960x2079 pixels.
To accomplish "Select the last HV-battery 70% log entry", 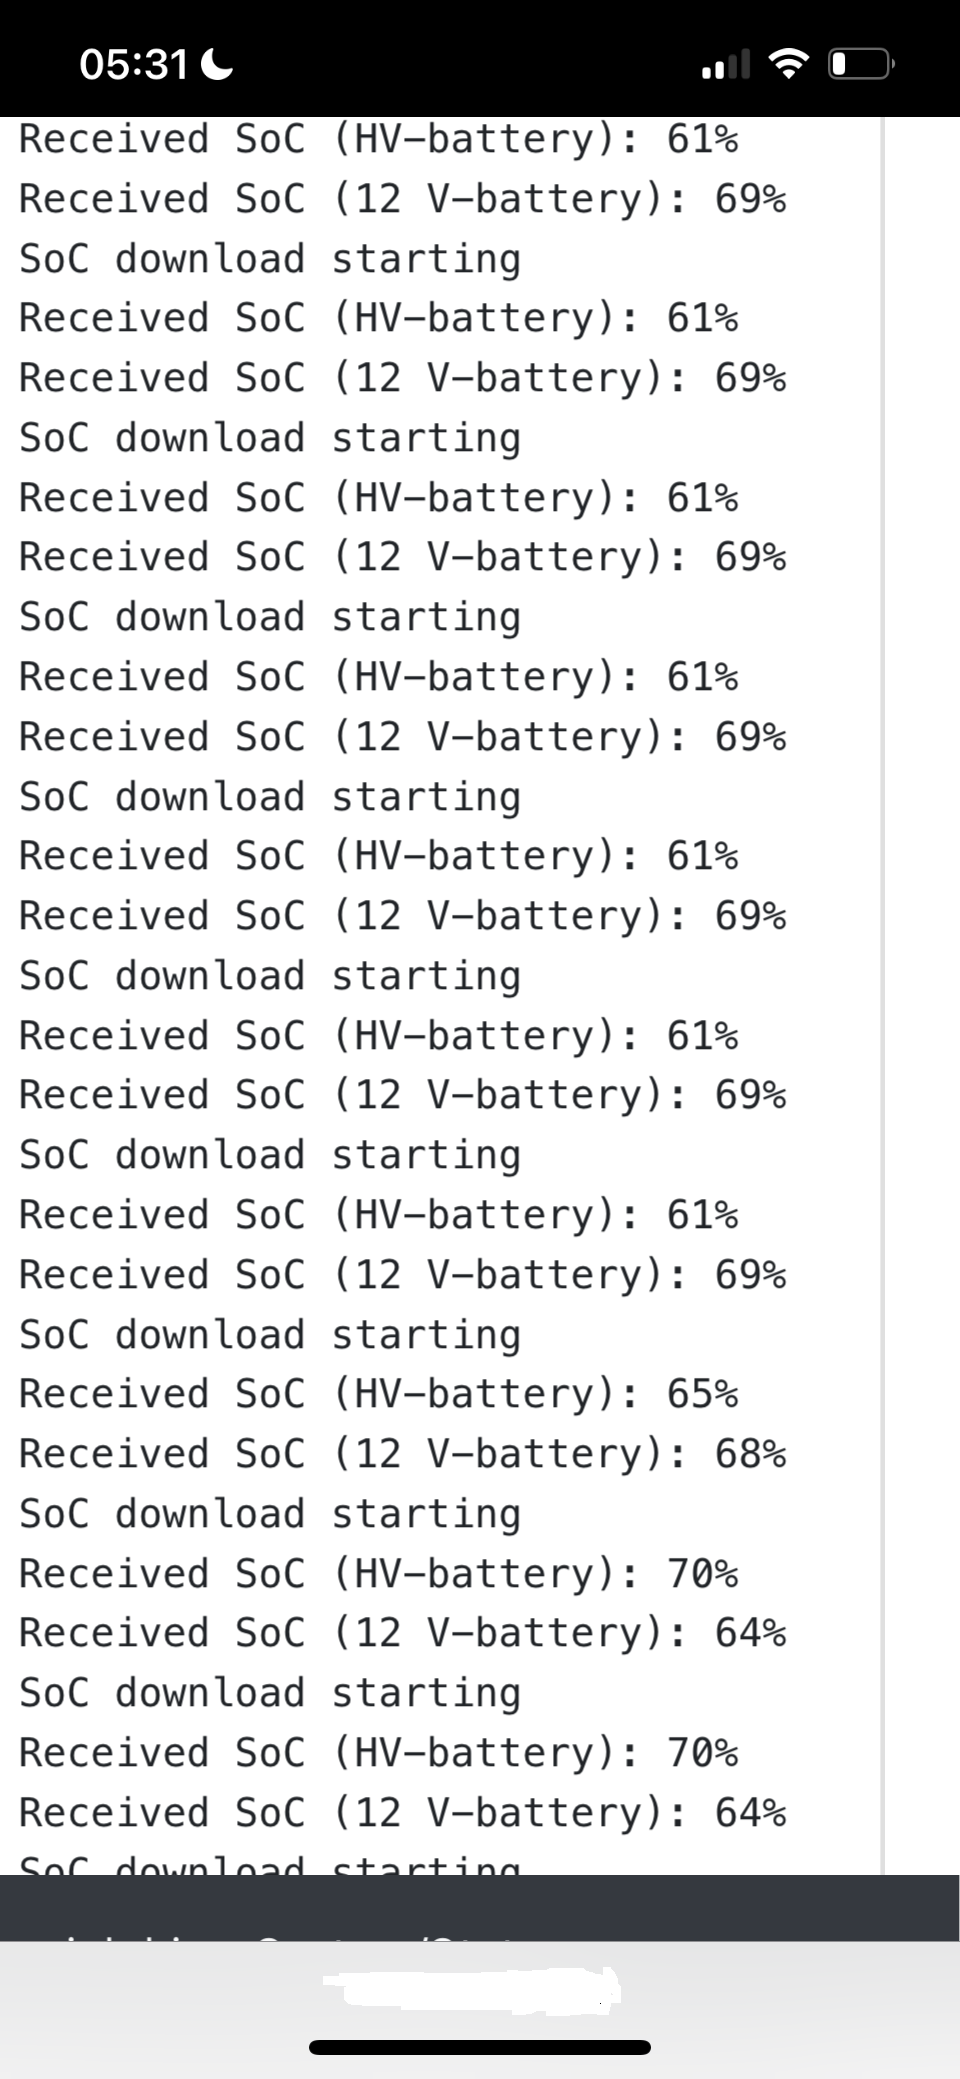I will click(x=378, y=1753).
